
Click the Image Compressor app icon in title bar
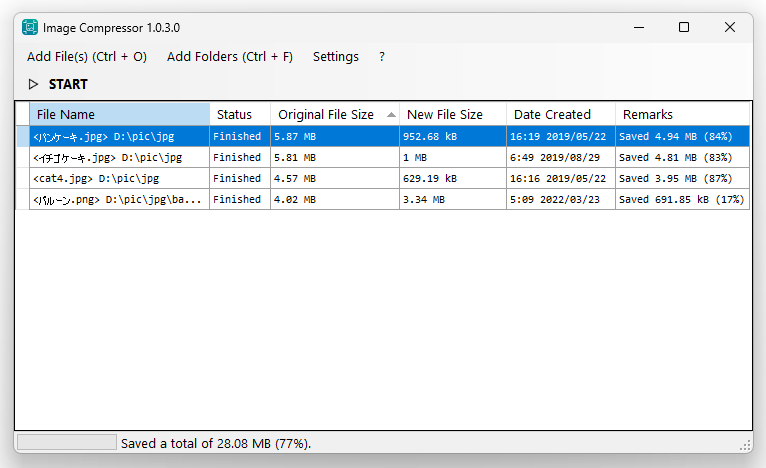(x=30, y=27)
